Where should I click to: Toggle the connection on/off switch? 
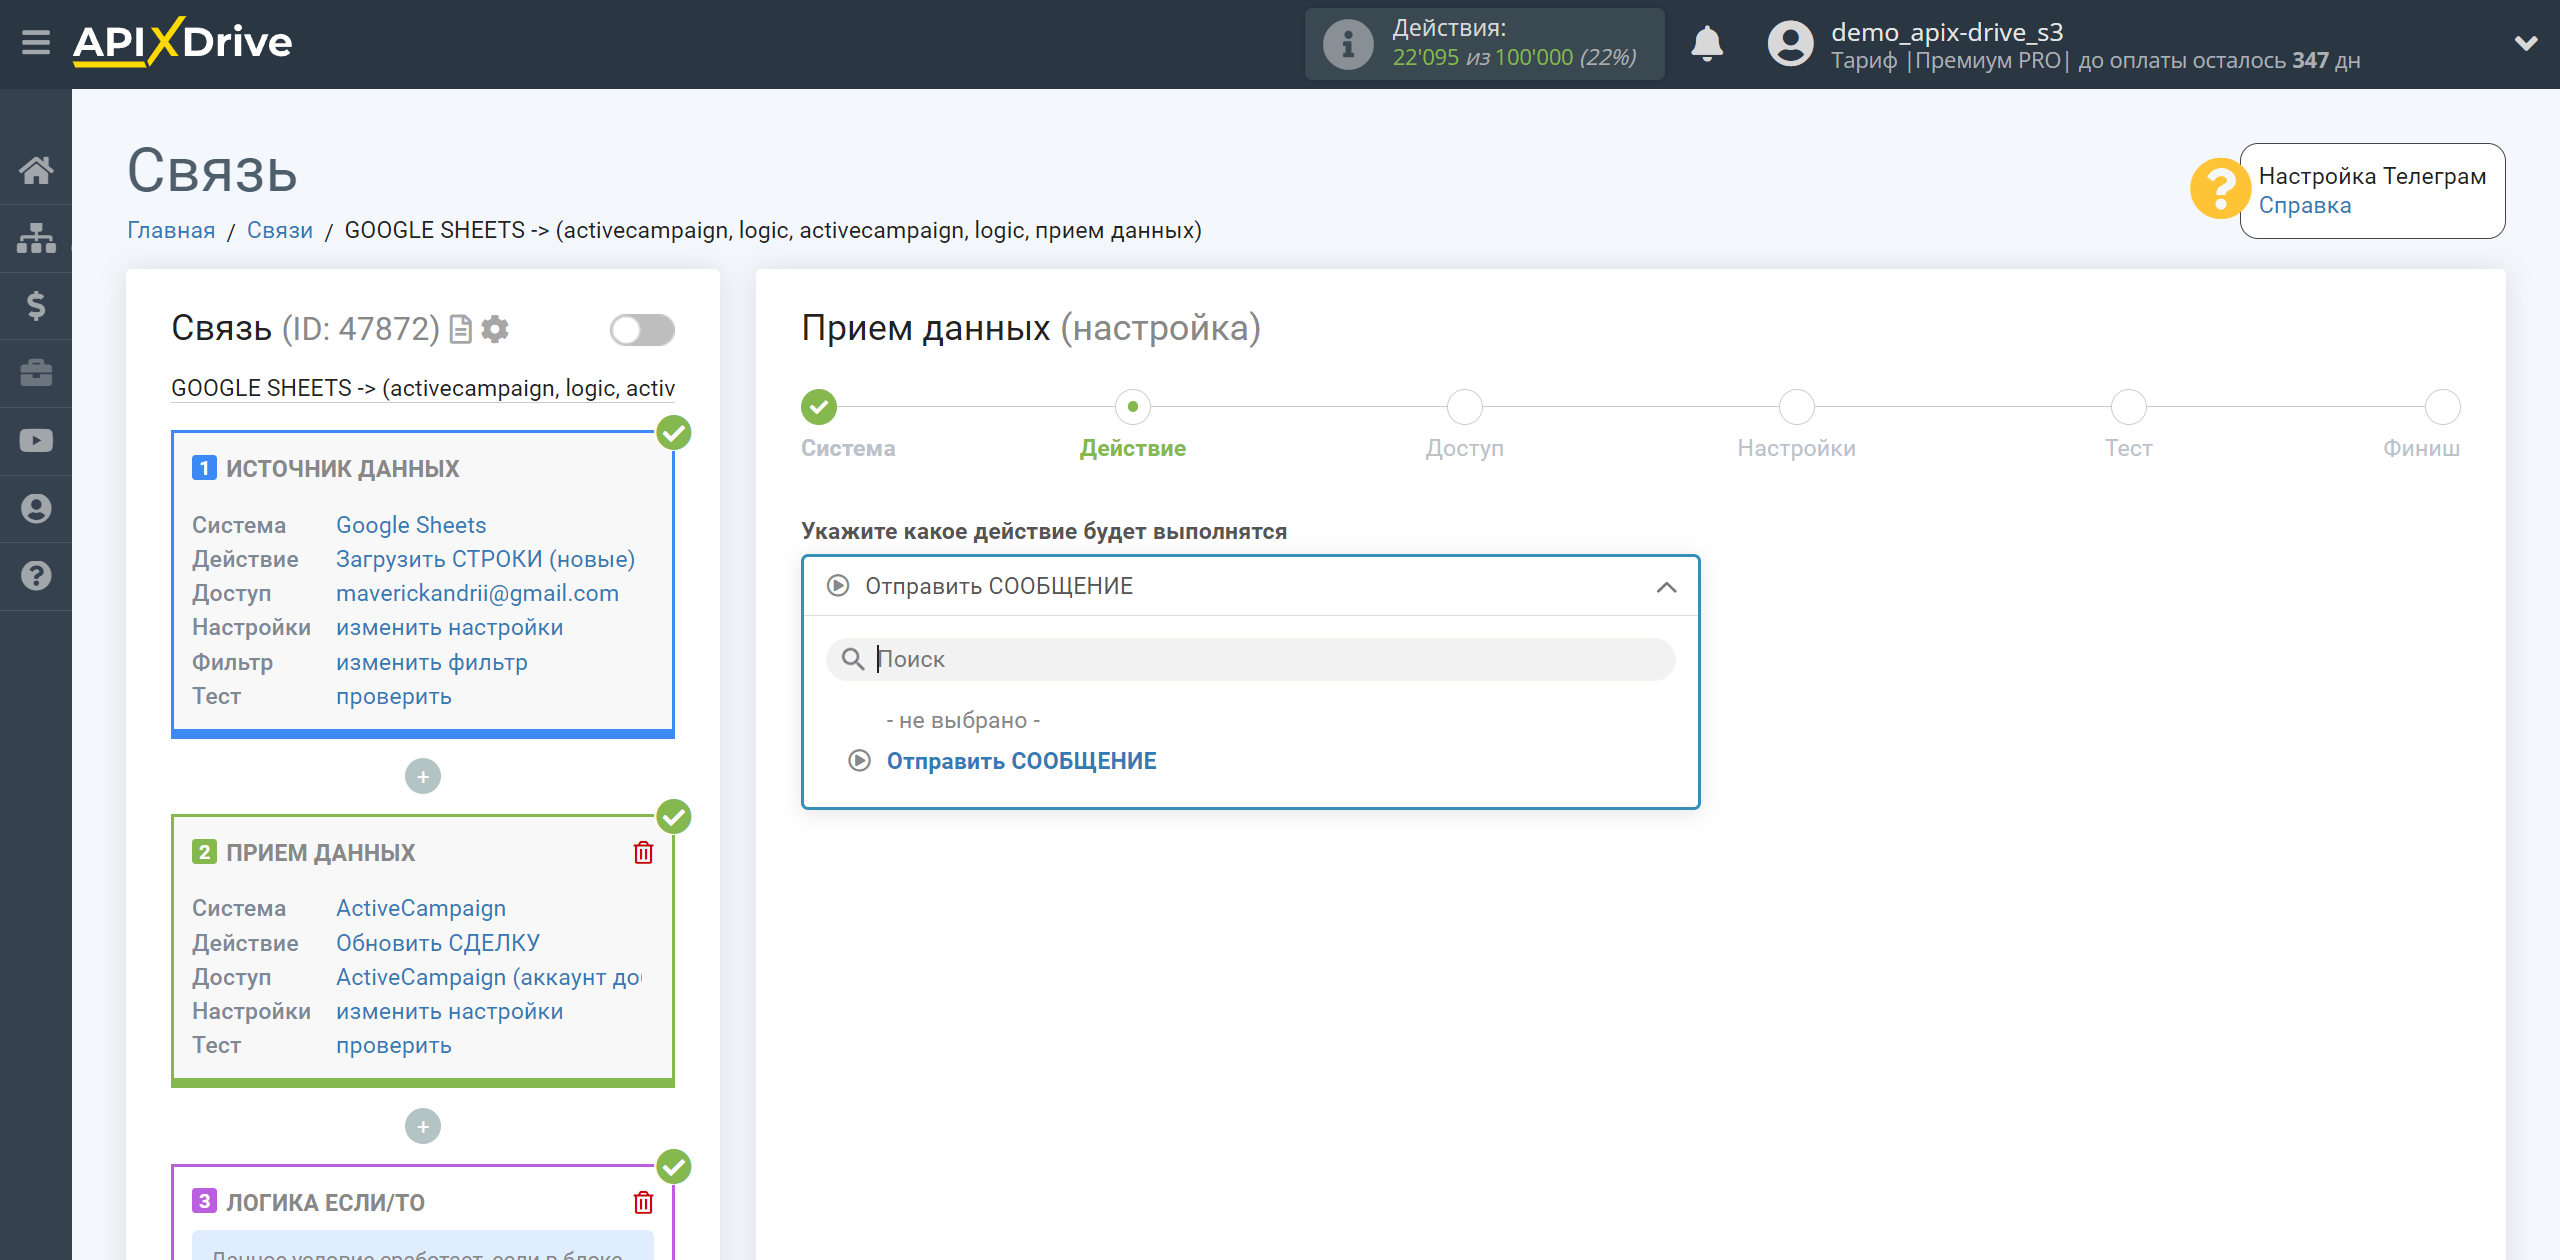[642, 330]
